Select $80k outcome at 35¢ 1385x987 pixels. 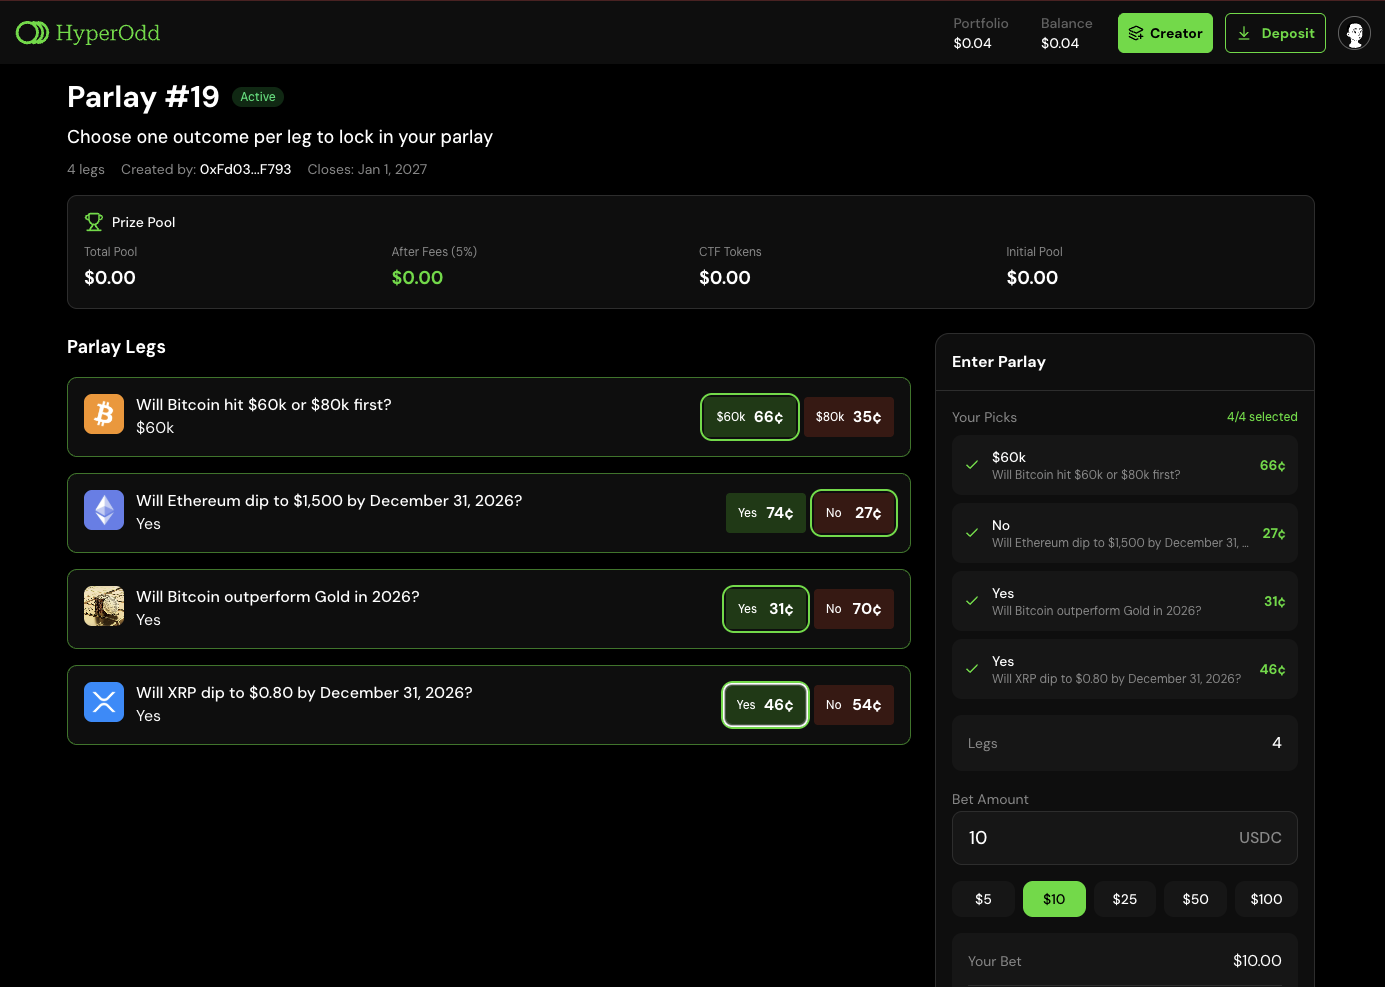[848, 417]
